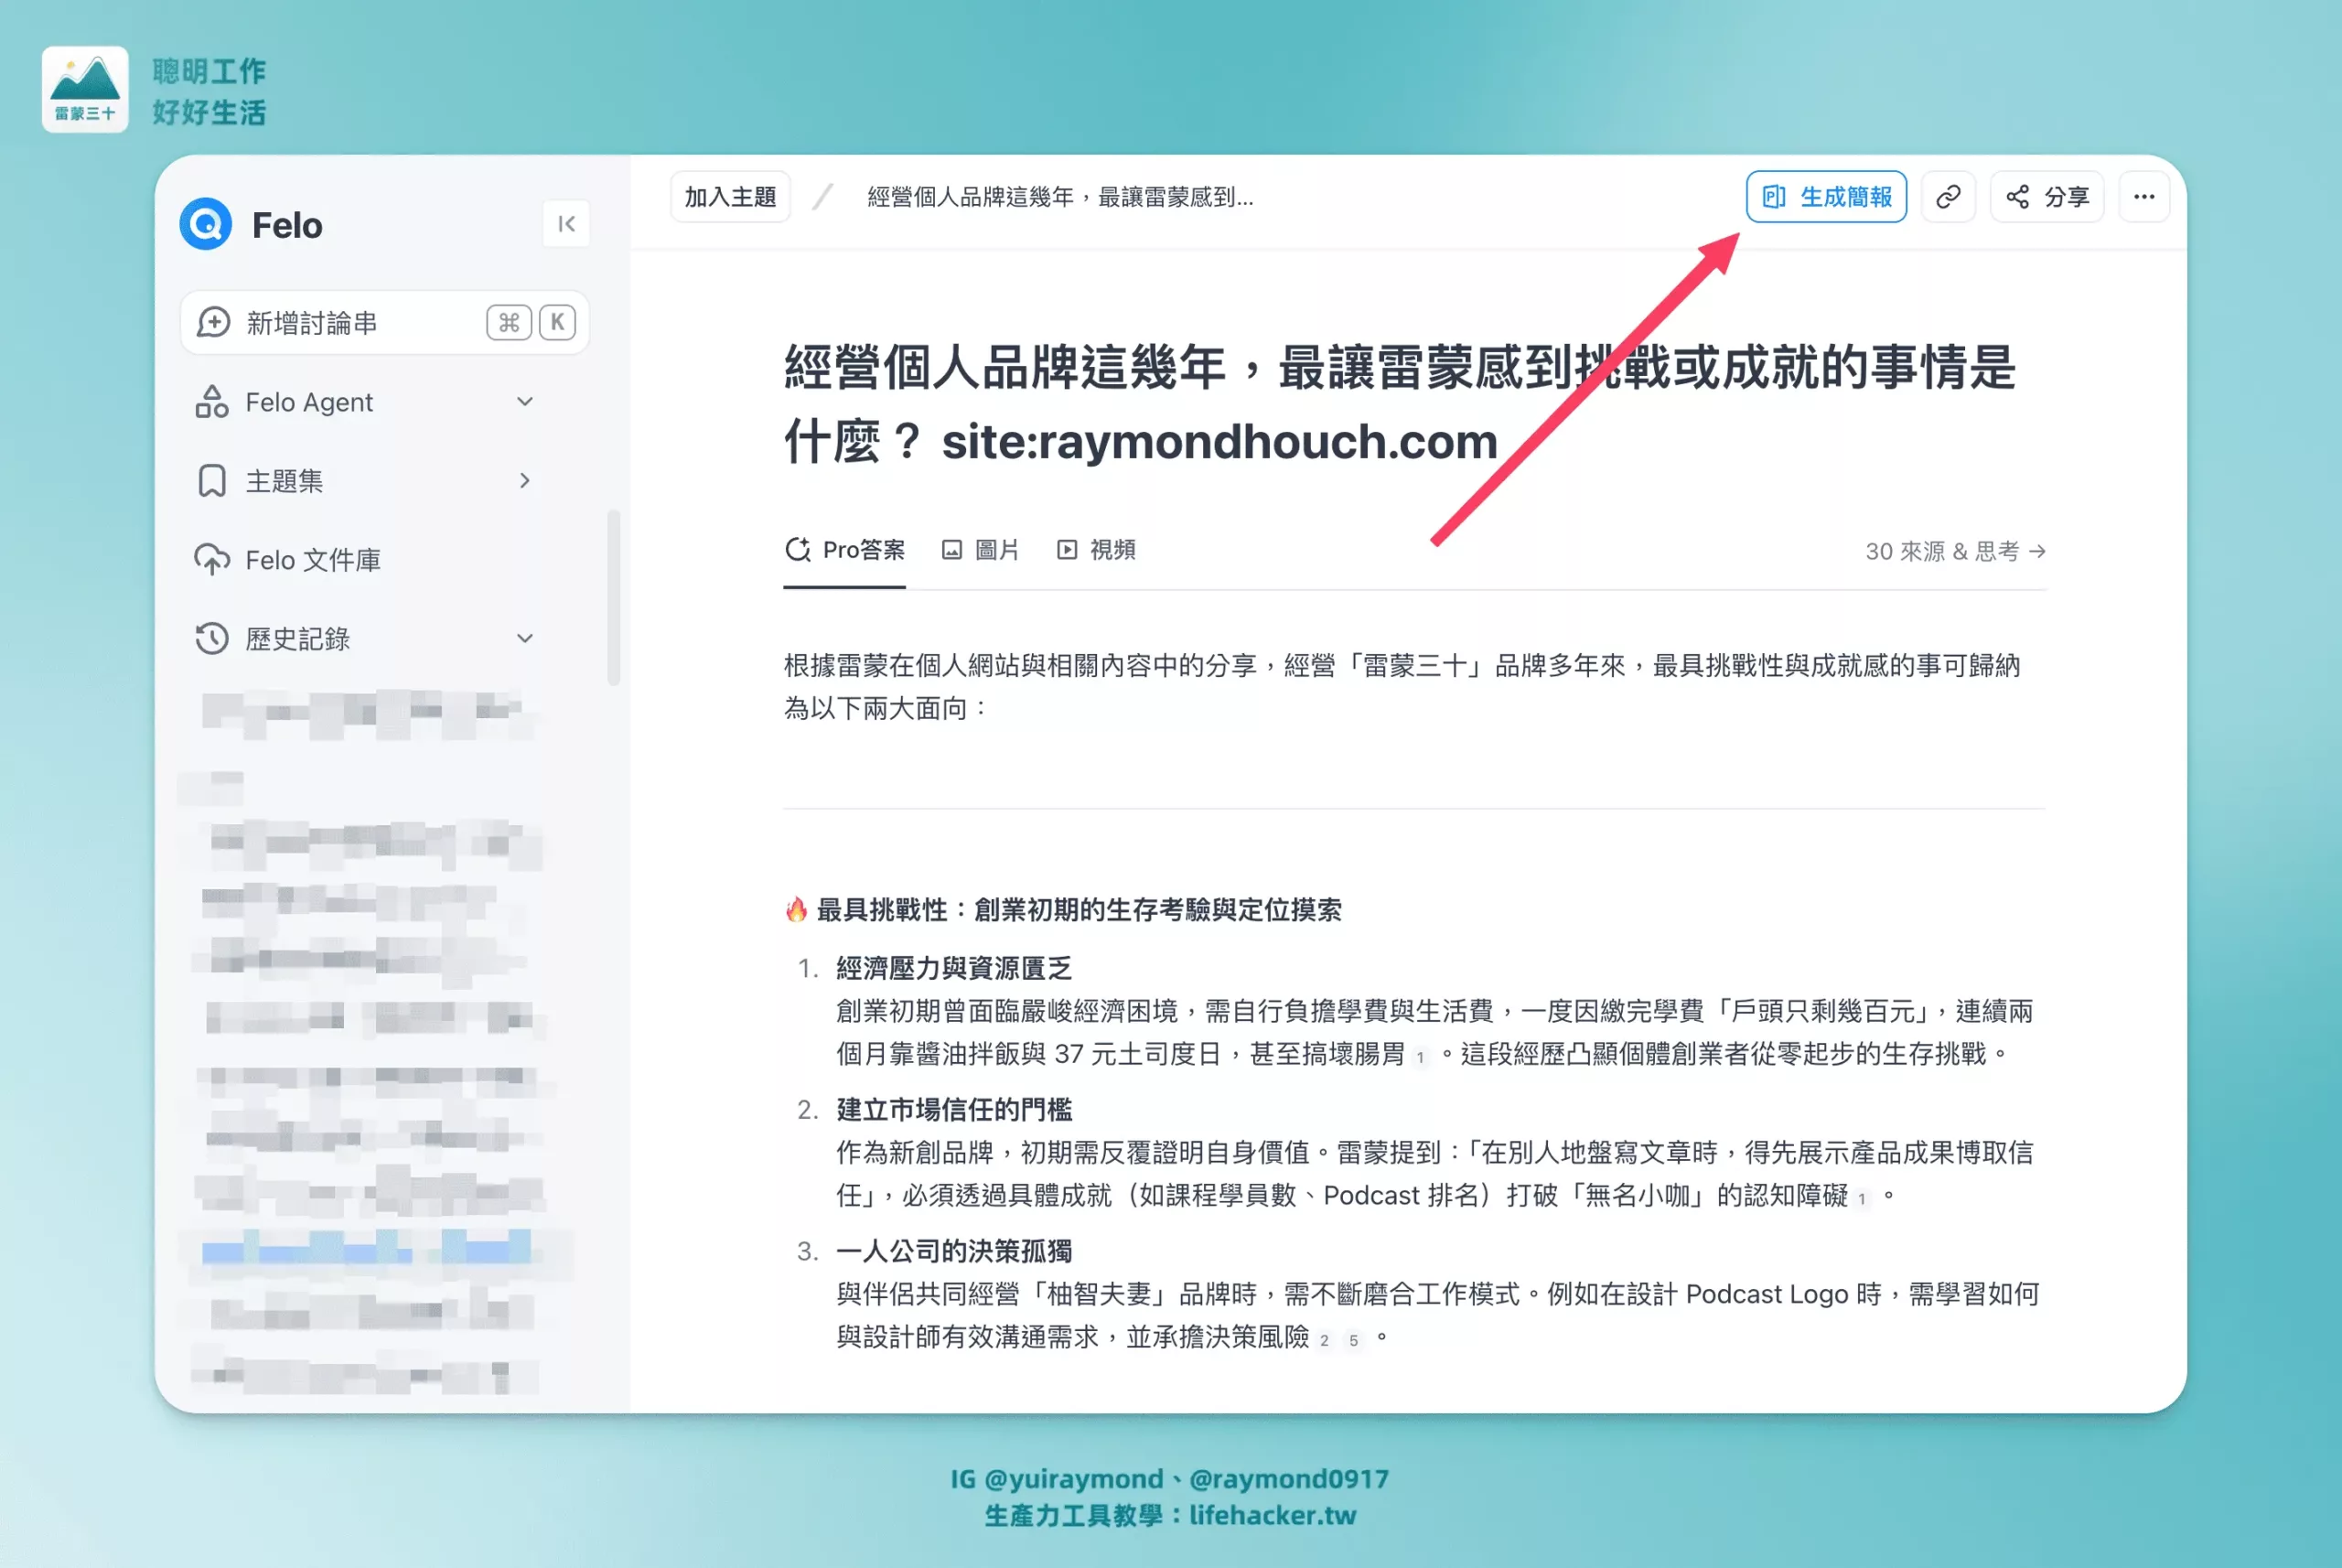This screenshot has height=1568, width=2342.
Task: Click the list item 建立市場信任的門檻
Action: [954, 1109]
